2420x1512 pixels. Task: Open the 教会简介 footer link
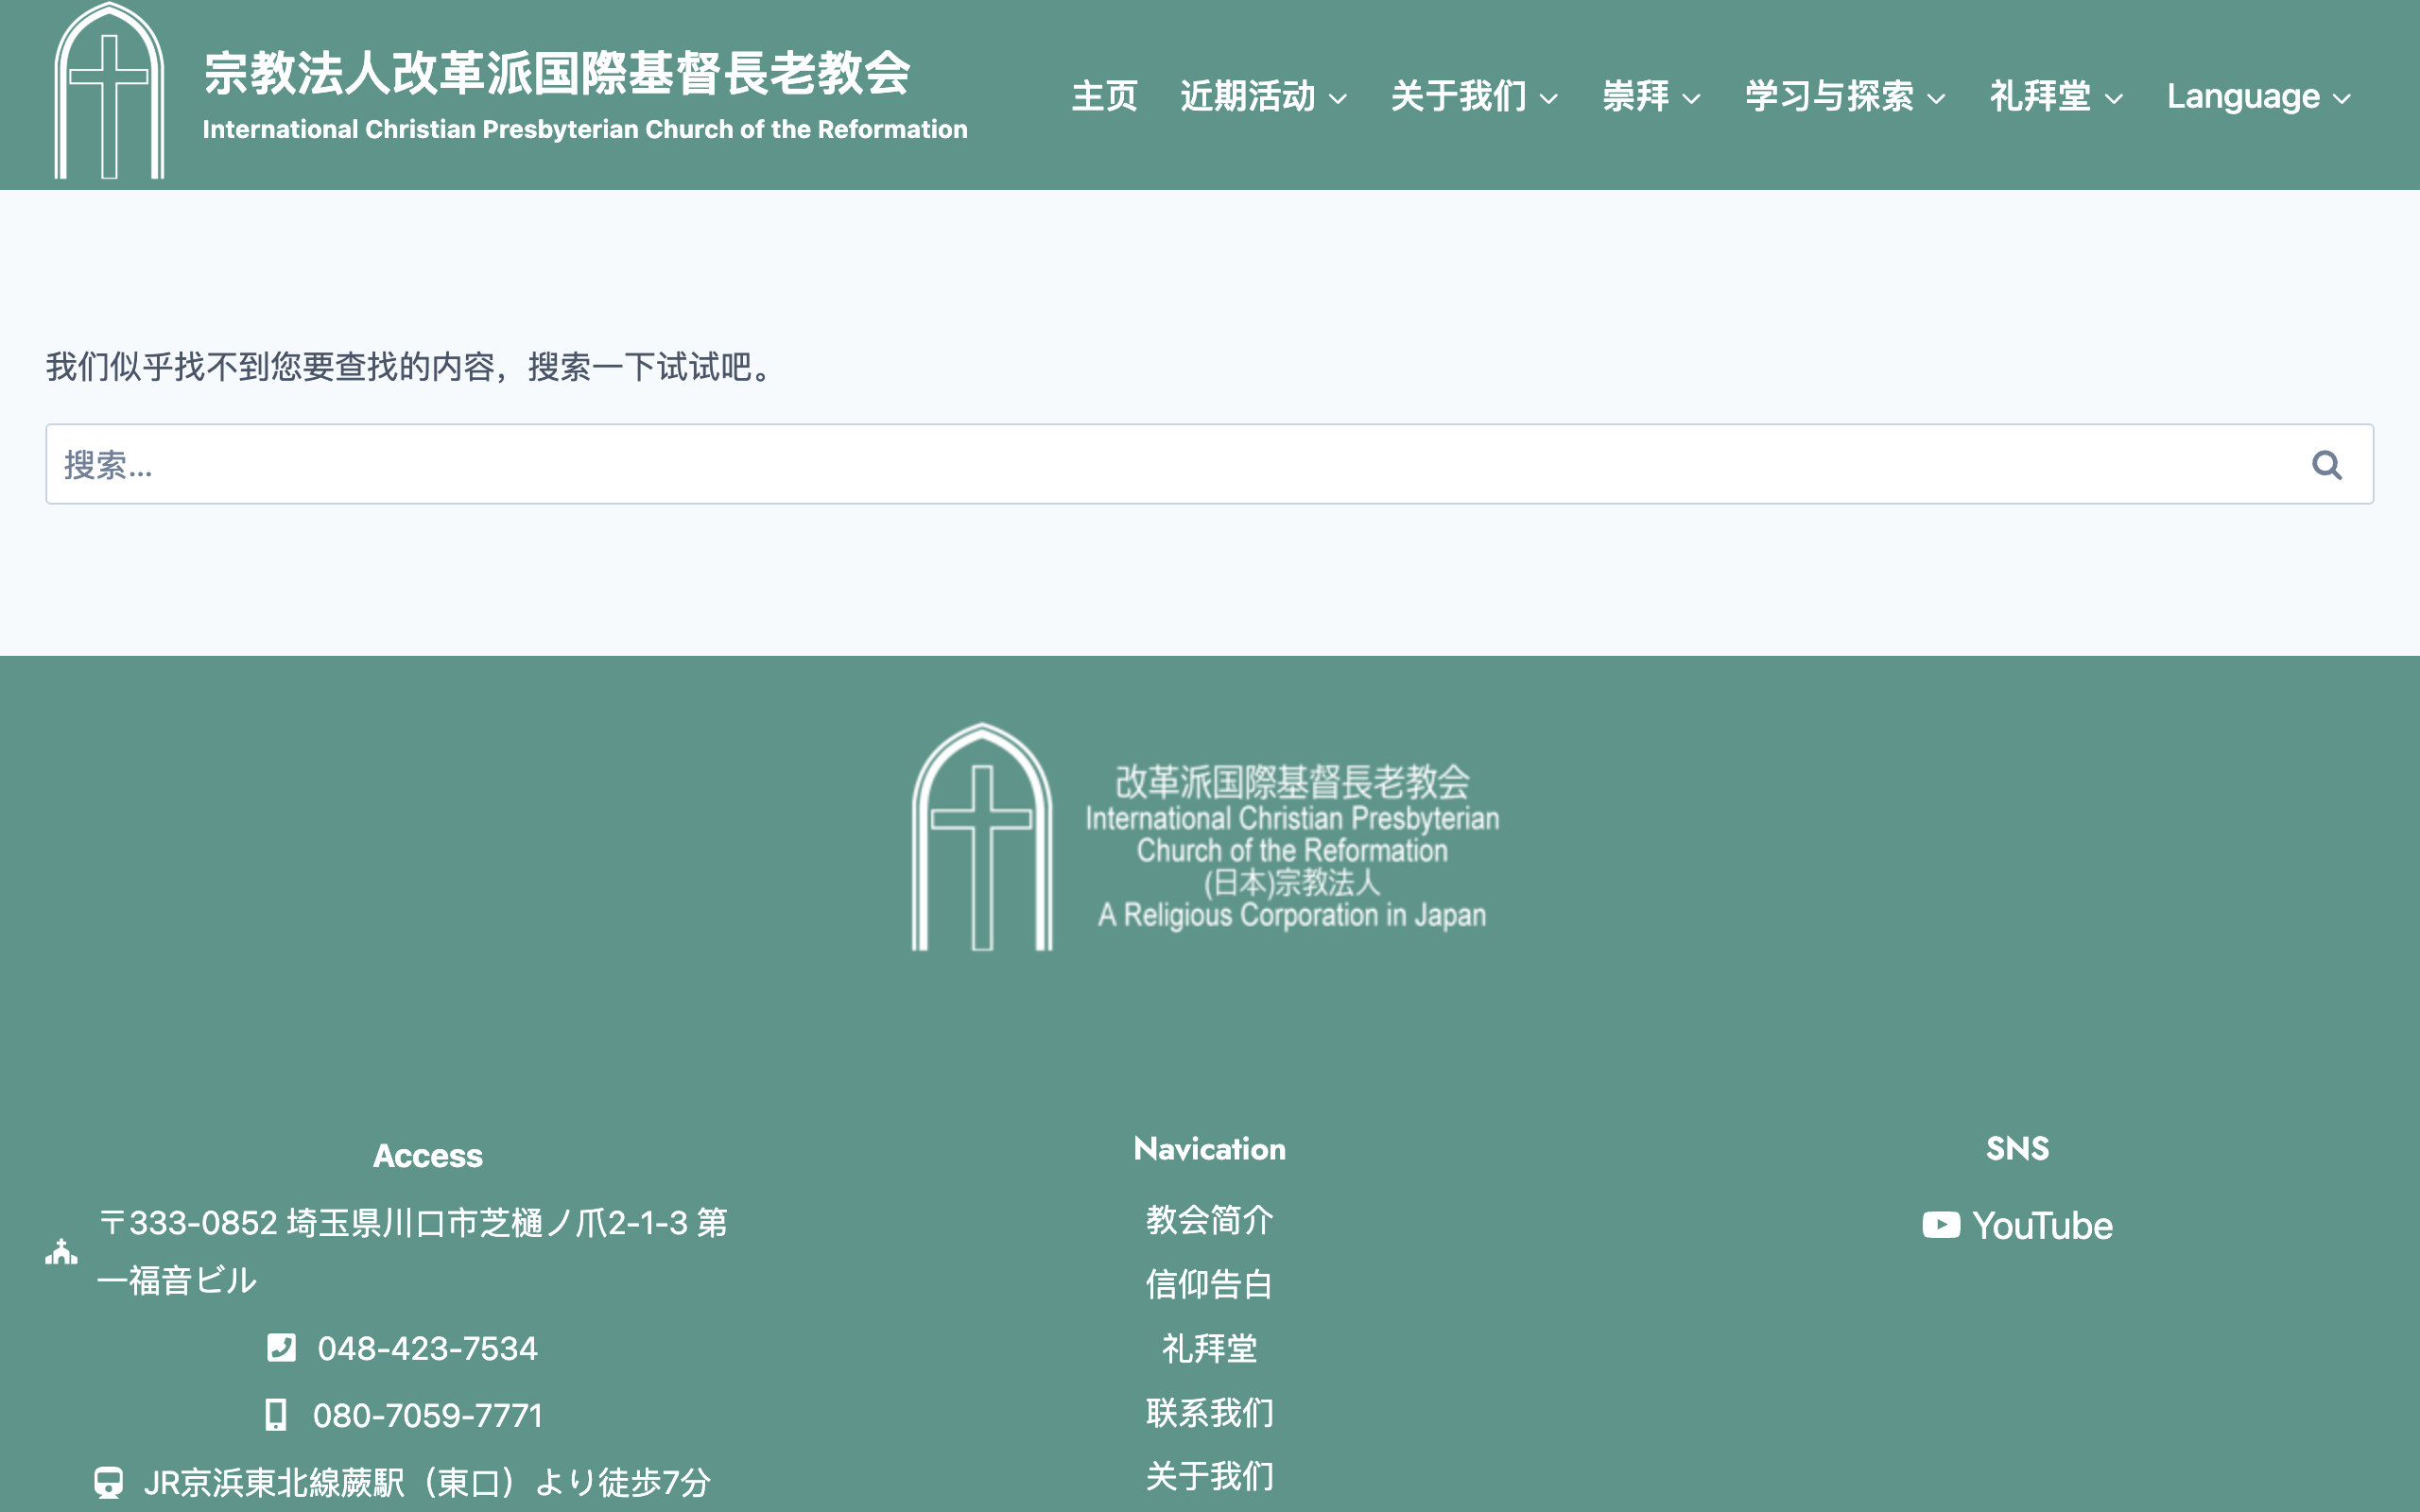1210,1220
